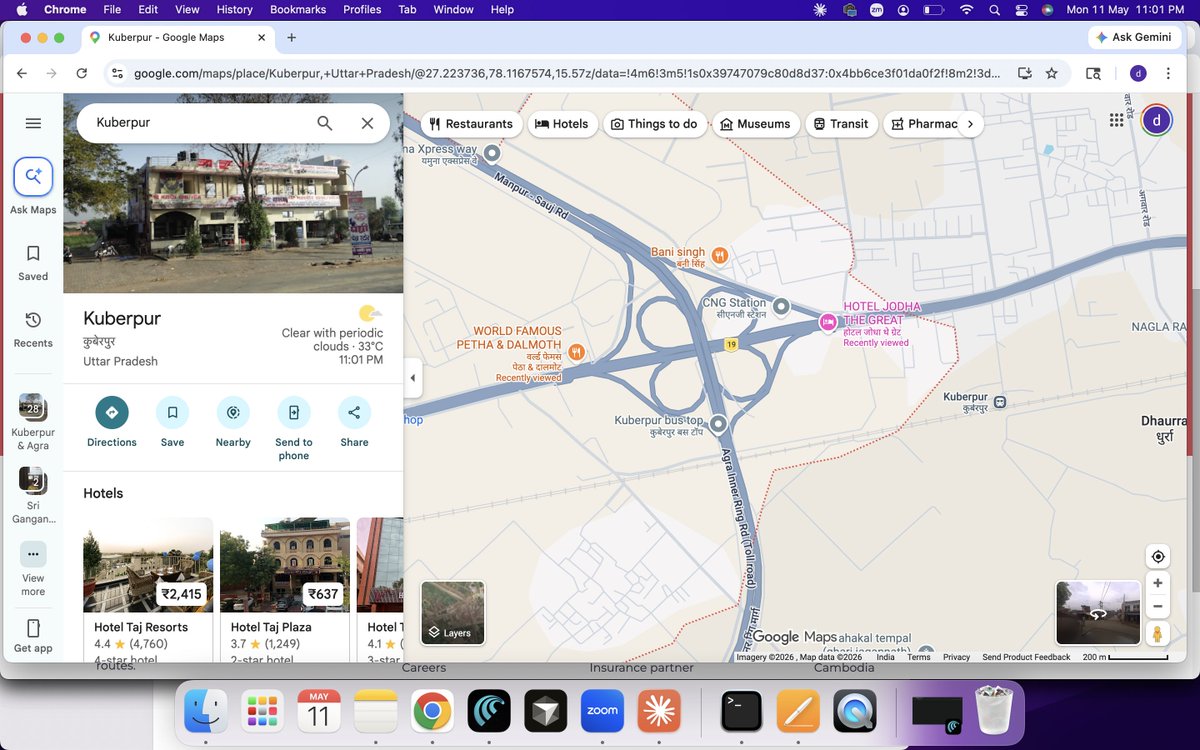Open Zoom in the Dock

click(x=603, y=711)
